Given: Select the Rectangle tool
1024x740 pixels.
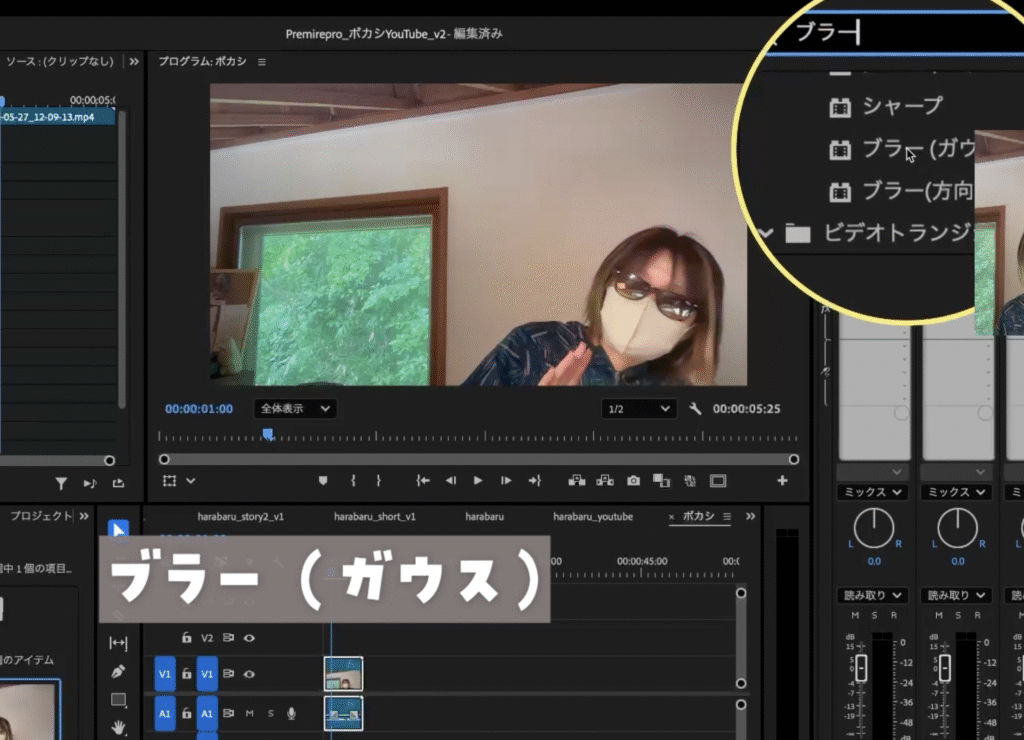Looking at the screenshot, I should coord(119,700).
